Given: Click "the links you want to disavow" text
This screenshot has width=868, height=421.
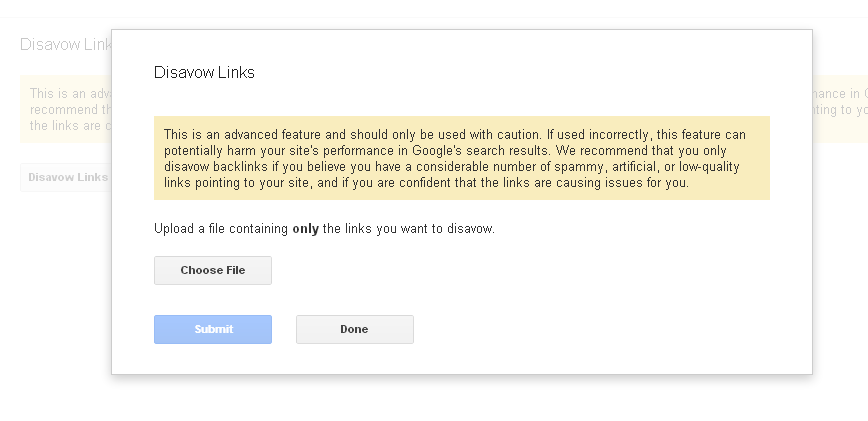Looking at the screenshot, I should [x=408, y=229].
